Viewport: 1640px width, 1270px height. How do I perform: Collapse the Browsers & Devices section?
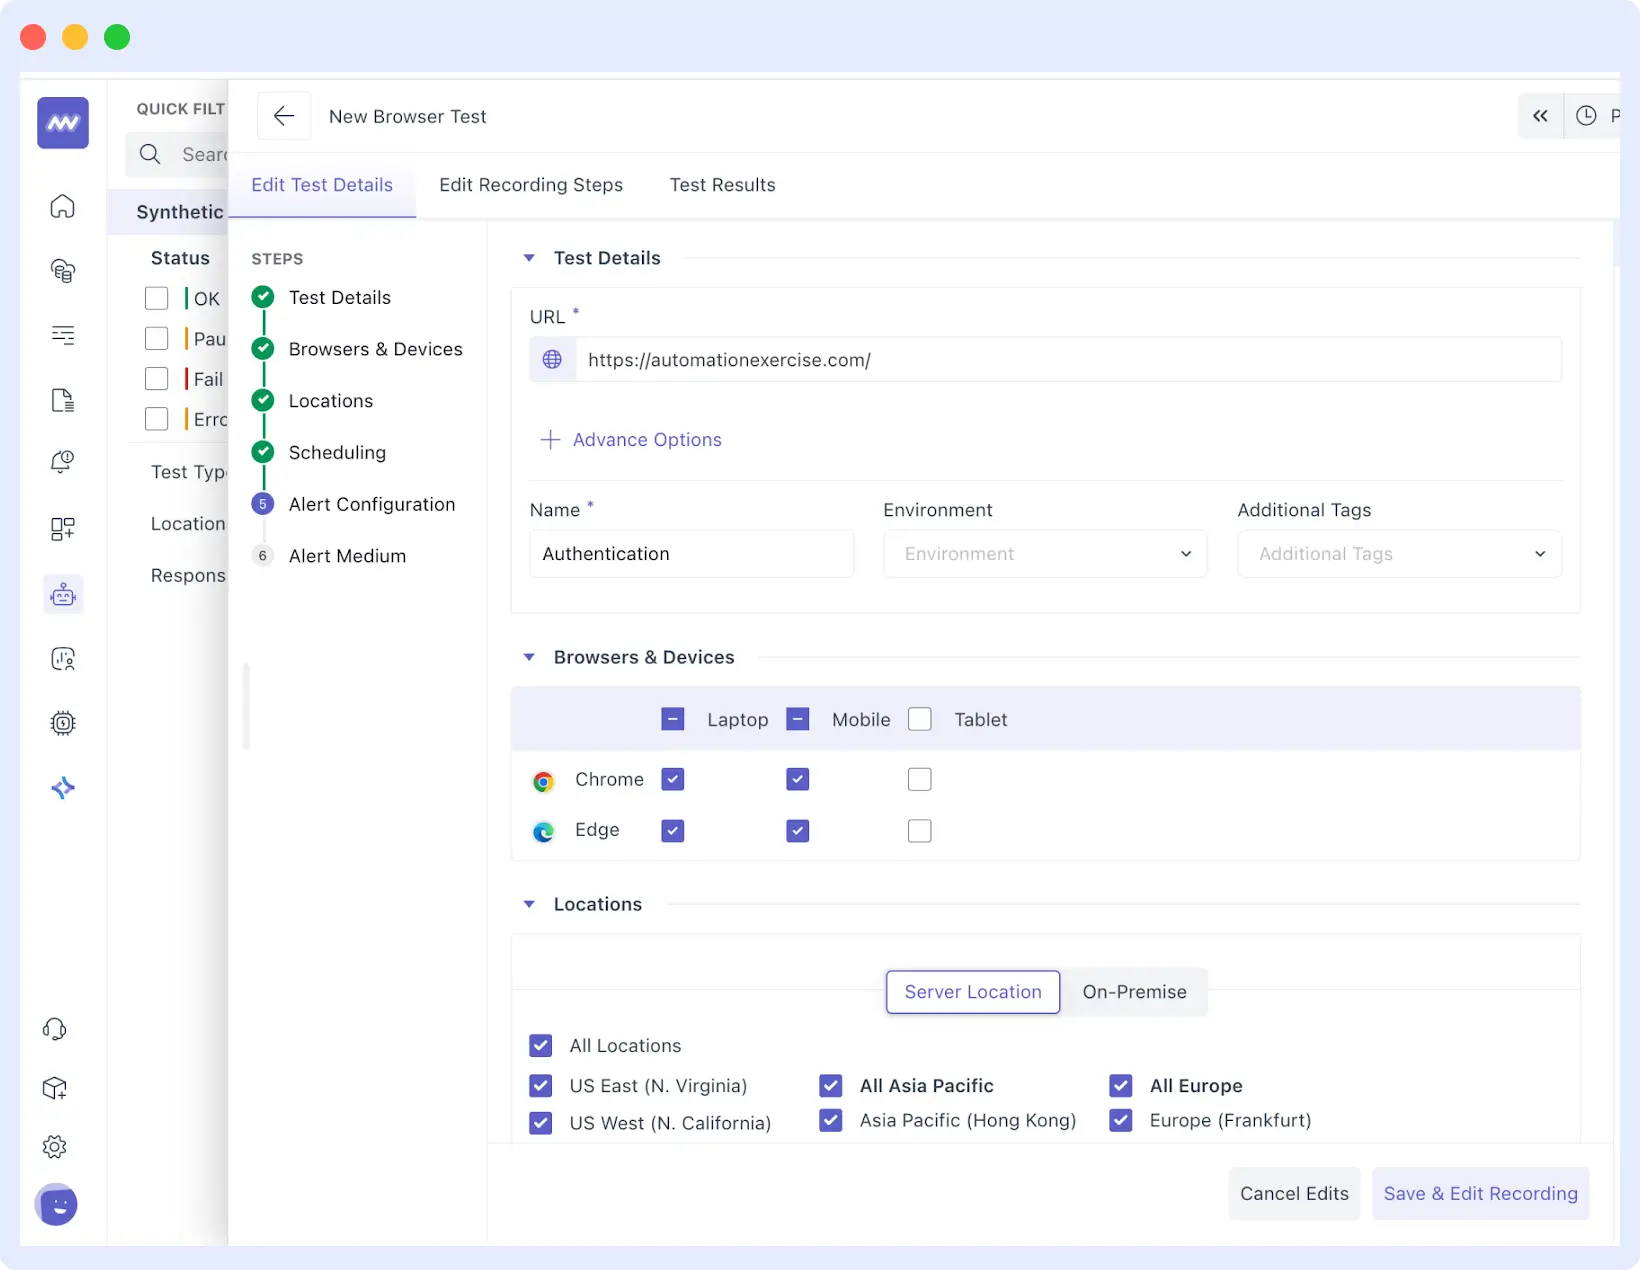click(529, 657)
